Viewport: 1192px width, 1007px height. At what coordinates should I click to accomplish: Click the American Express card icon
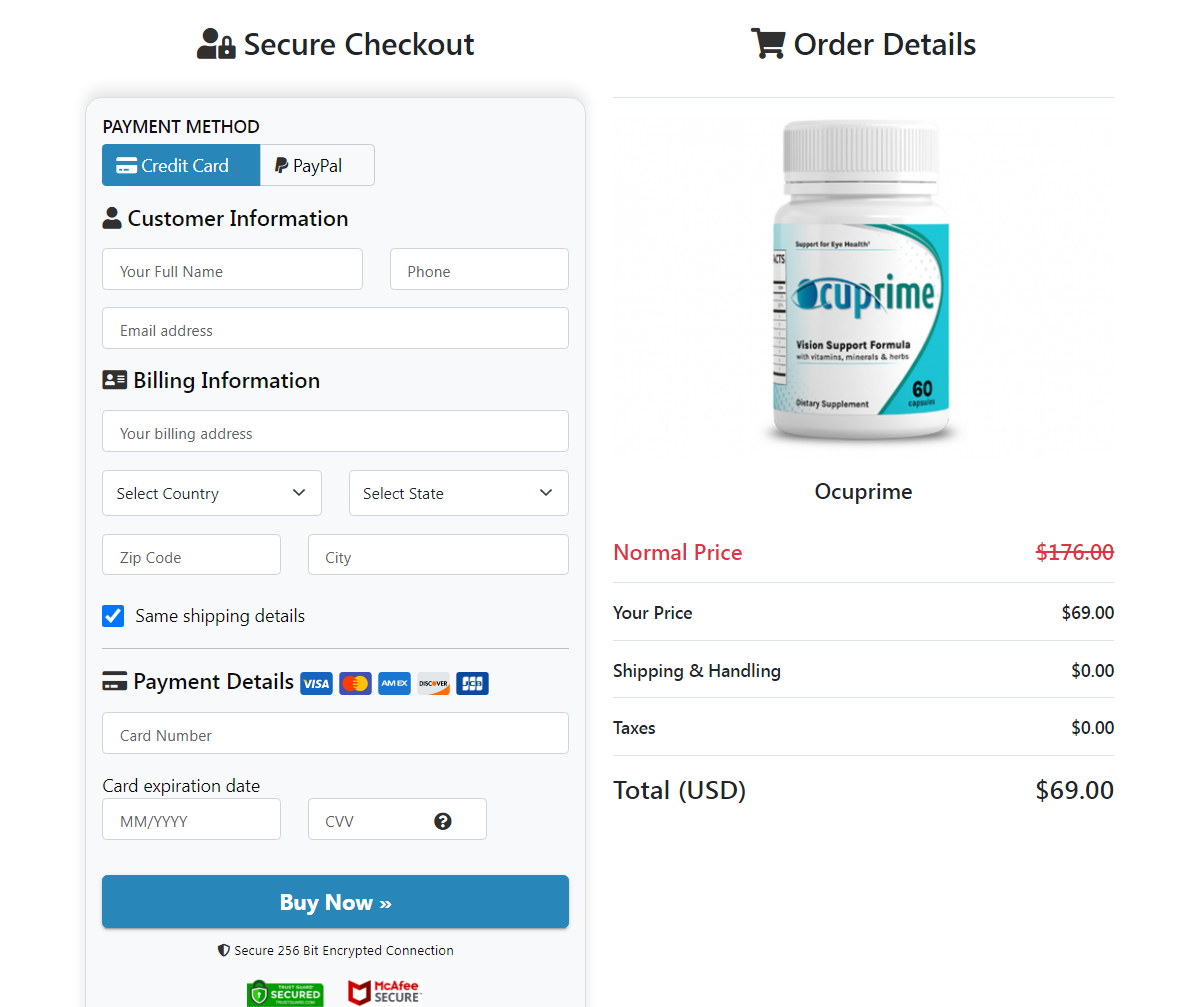tap(394, 684)
